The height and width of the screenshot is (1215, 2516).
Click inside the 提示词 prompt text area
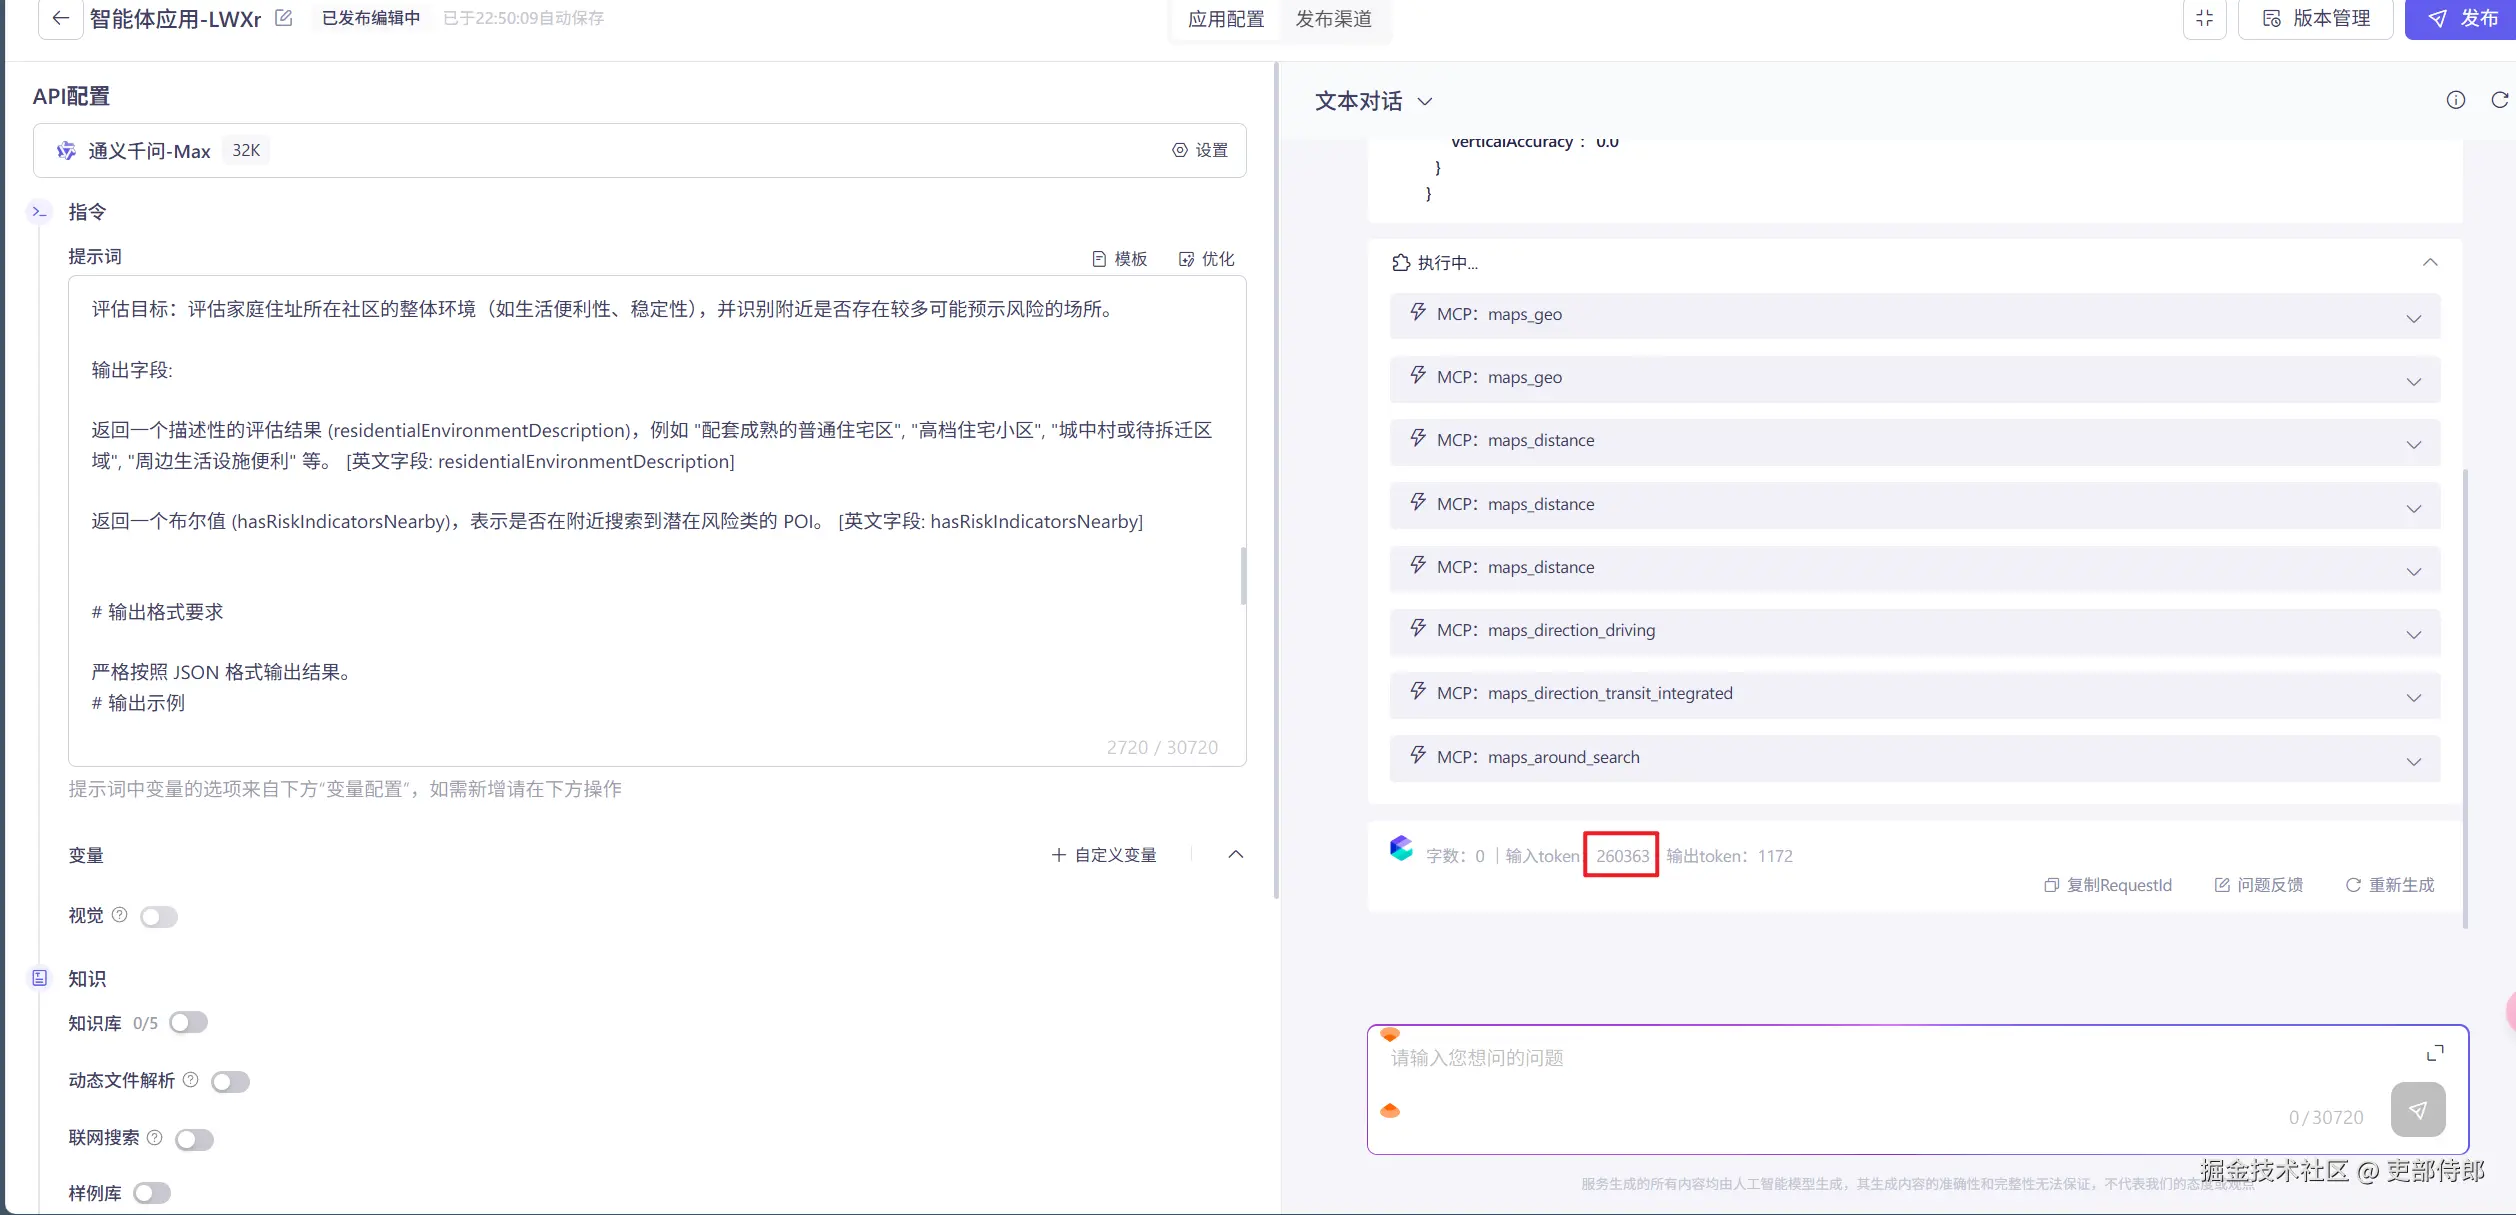(x=657, y=520)
